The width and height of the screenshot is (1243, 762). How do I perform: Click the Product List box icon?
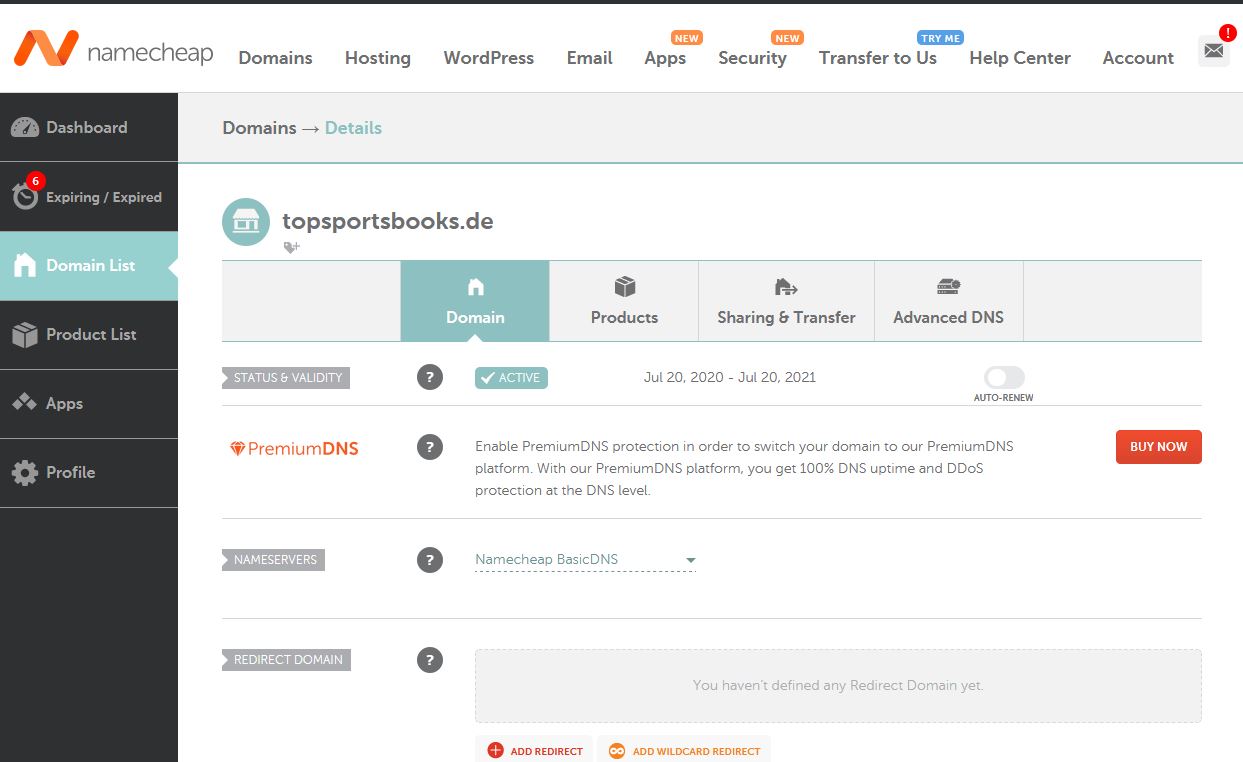(x=25, y=334)
